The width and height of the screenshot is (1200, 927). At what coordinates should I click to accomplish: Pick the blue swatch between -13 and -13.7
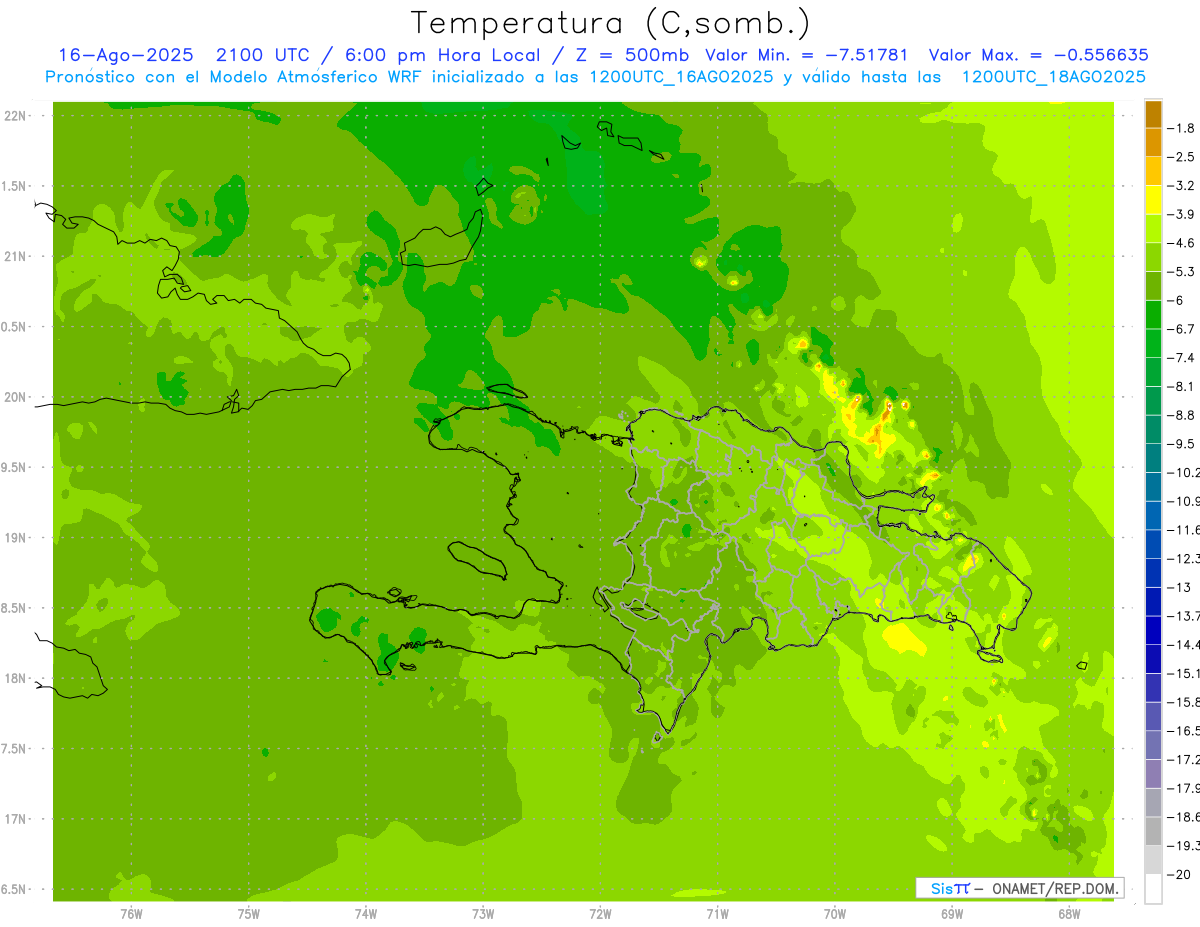[1153, 602]
